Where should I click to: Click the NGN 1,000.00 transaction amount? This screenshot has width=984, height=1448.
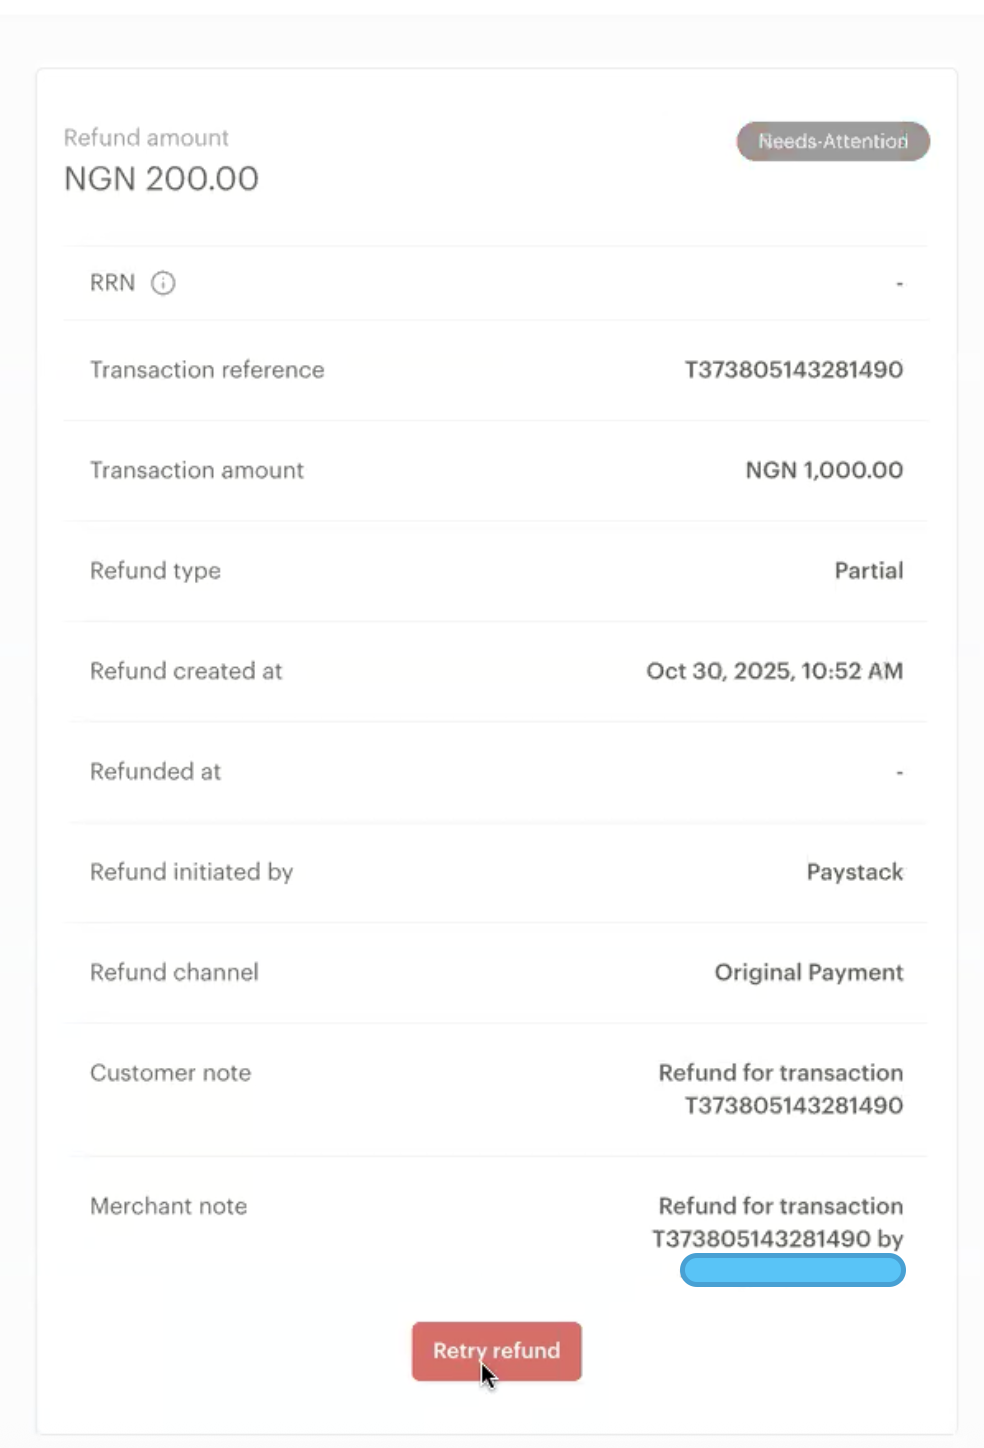click(824, 470)
